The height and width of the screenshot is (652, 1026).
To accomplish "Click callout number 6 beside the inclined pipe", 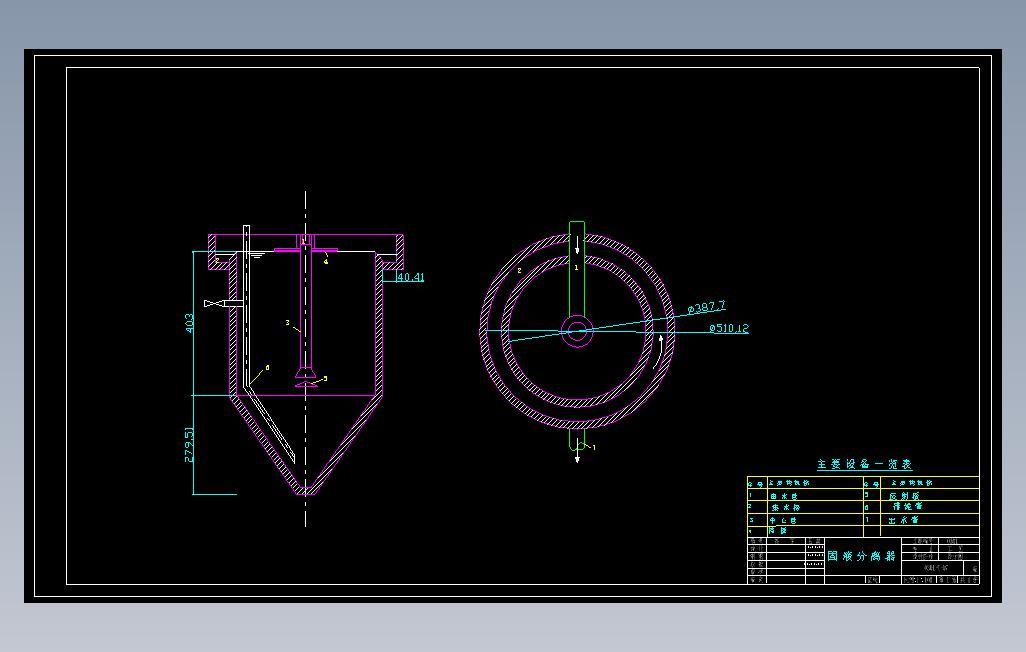I will click(x=267, y=368).
